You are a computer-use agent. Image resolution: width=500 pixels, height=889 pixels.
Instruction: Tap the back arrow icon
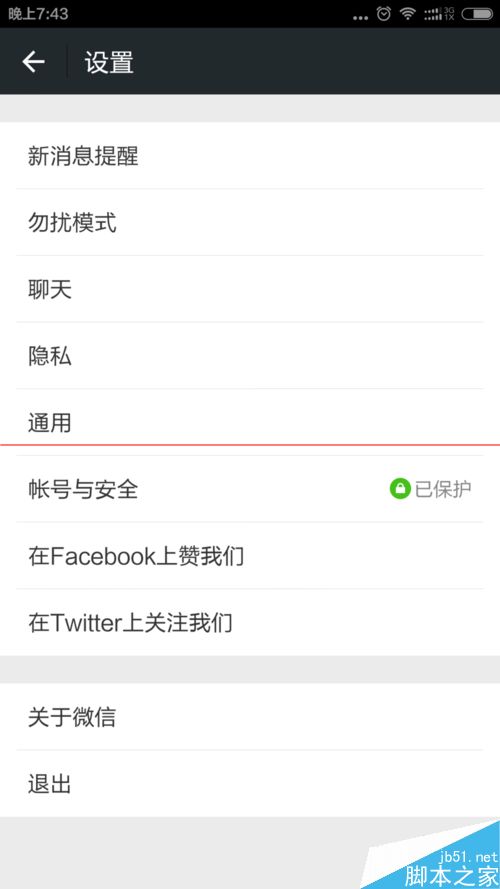[x=33, y=61]
